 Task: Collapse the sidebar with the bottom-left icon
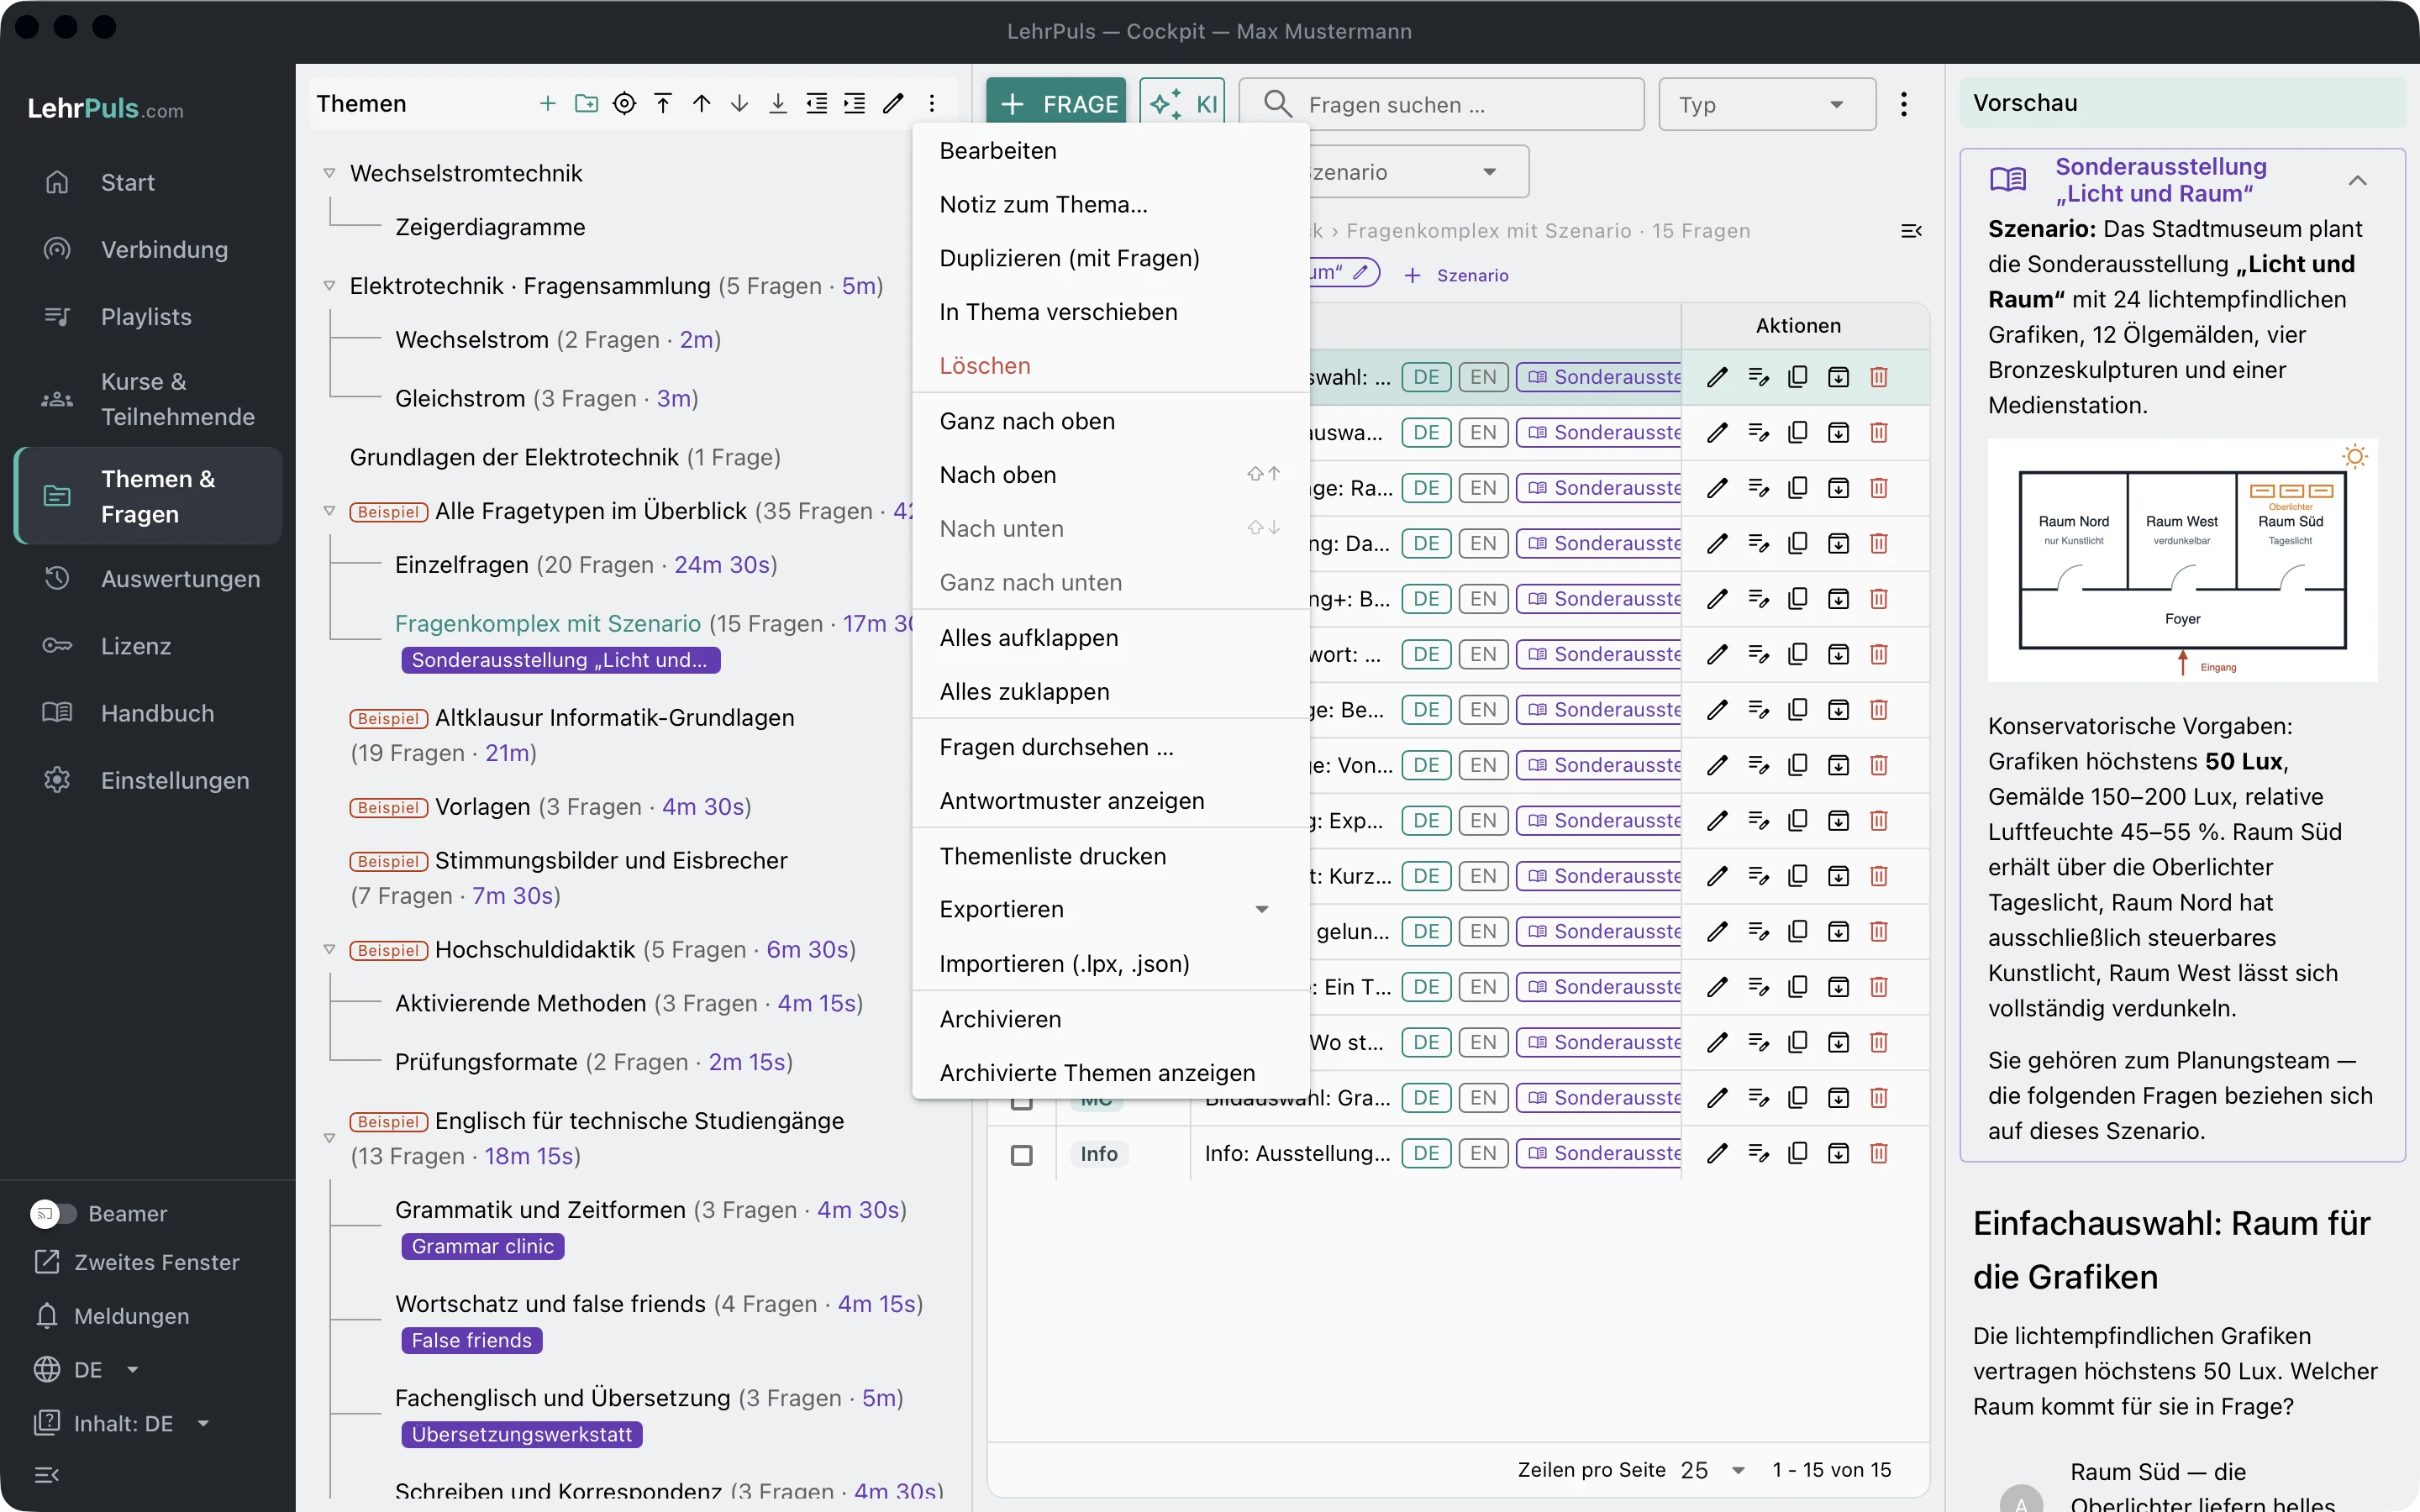[47, 1475]
